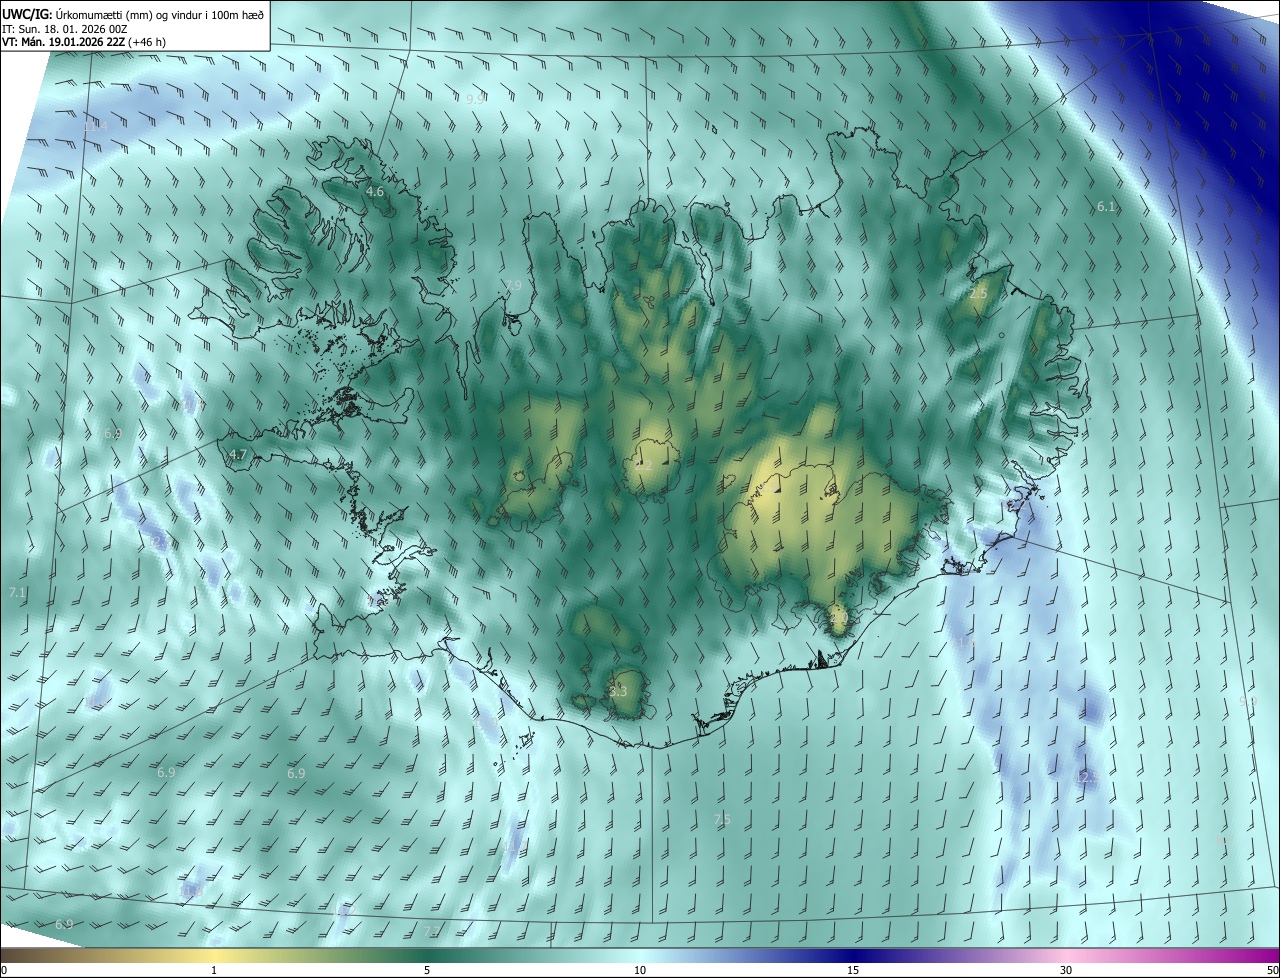The image size is (1280, 978).
Task: Click the '2.5' value in northeast Iceland
Action: click(x=978, y=293)
